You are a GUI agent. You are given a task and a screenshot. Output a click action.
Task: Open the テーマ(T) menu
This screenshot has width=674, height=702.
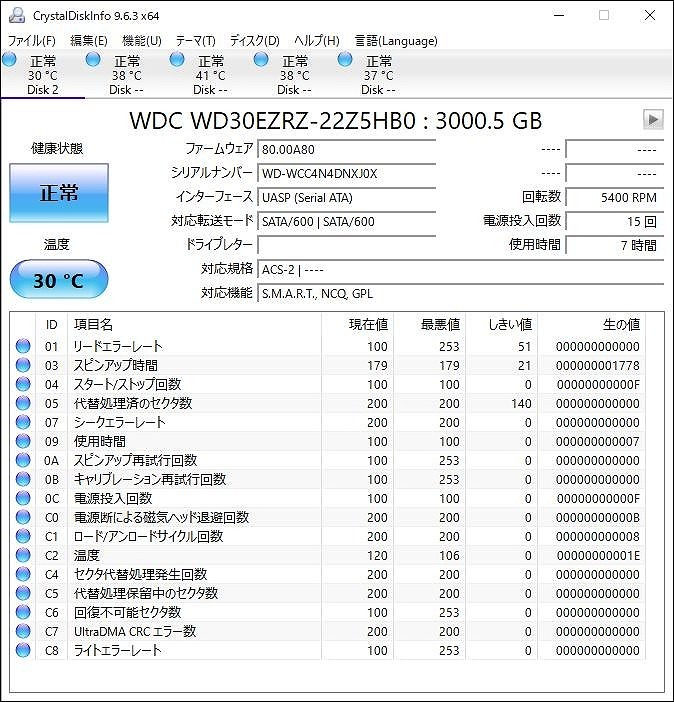195,41
